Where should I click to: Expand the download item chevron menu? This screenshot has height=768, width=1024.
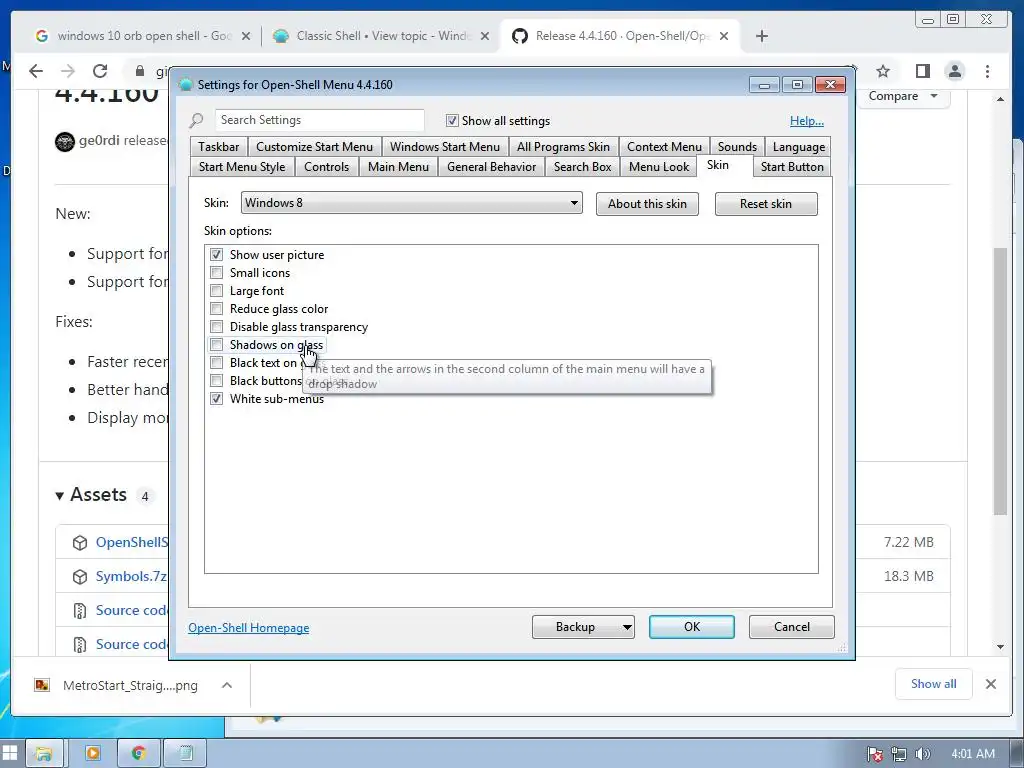pos(227,685)
